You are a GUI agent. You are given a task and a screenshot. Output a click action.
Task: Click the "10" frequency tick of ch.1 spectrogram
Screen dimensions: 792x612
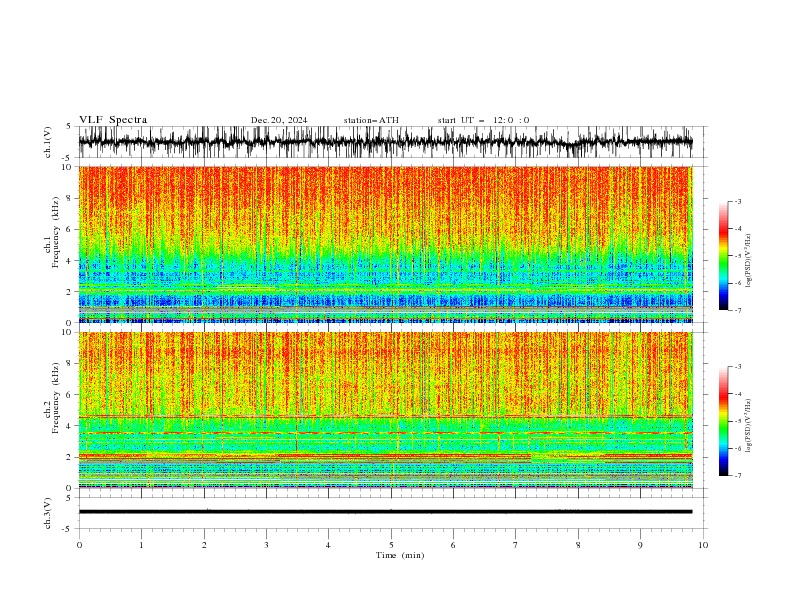pyautogui.click(x=70, y=167)
